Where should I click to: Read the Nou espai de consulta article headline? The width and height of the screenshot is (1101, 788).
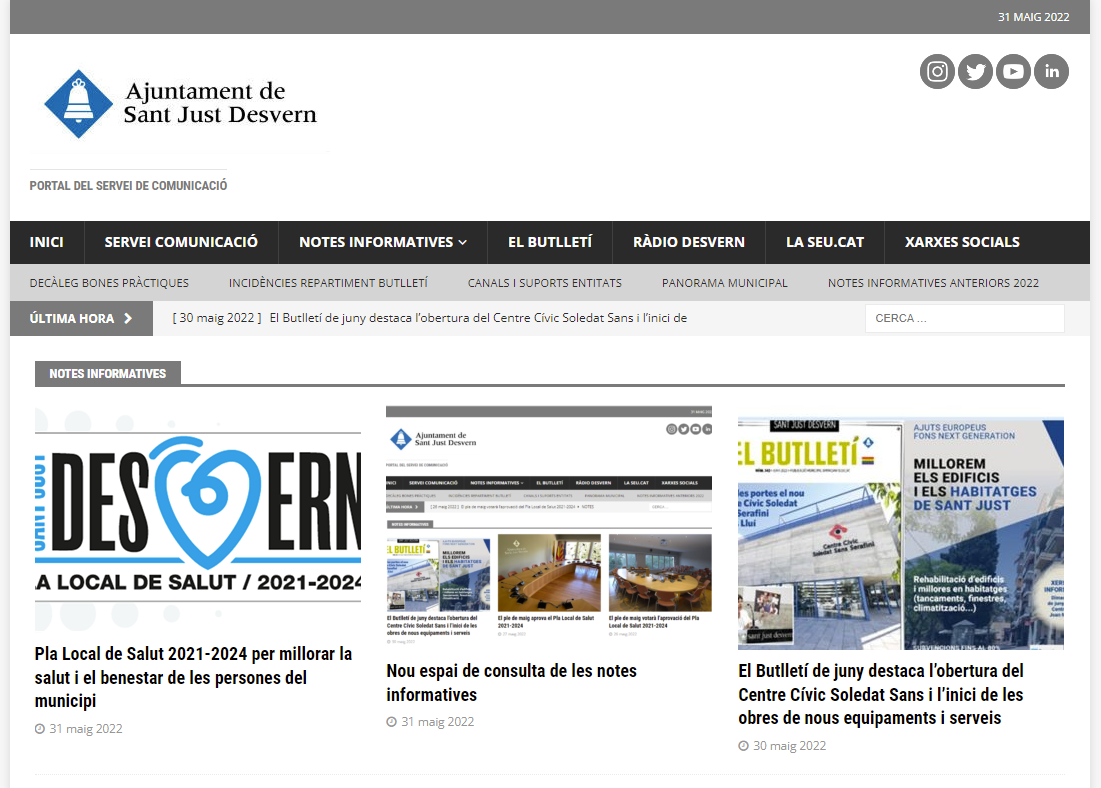(511, 682)
